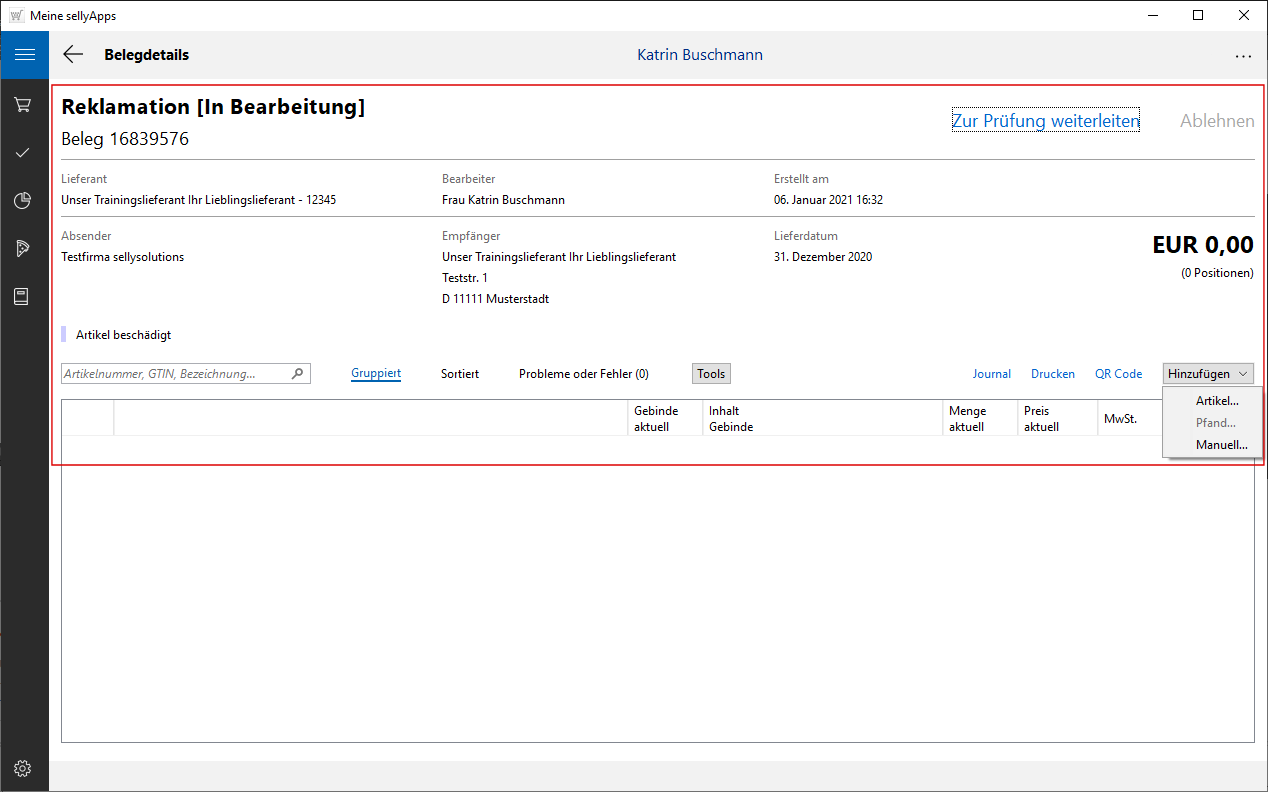The image size is (1268, 792).
Task: Click the checkmark sidebar icon
Action: click(23, 152)
